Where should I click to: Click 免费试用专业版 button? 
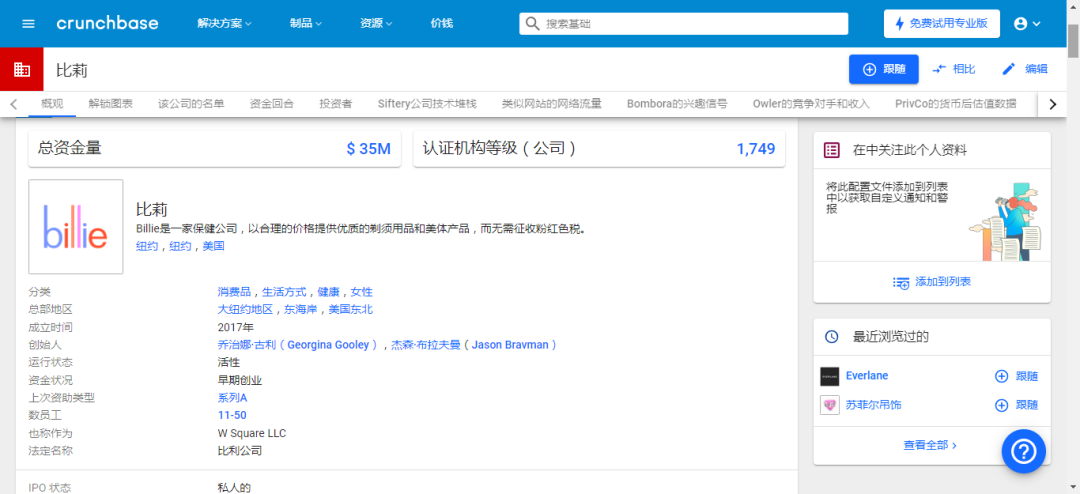coord(942,23)
